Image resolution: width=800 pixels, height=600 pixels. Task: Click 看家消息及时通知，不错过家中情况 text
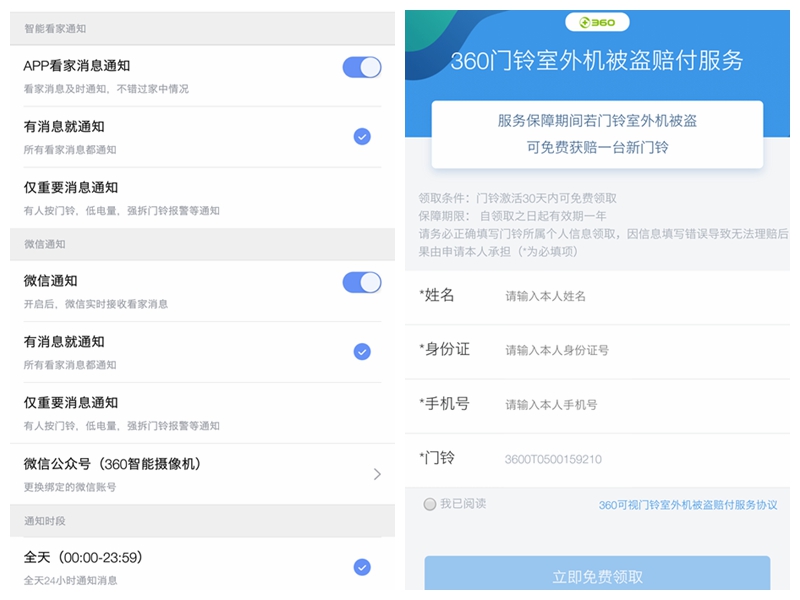106,89
